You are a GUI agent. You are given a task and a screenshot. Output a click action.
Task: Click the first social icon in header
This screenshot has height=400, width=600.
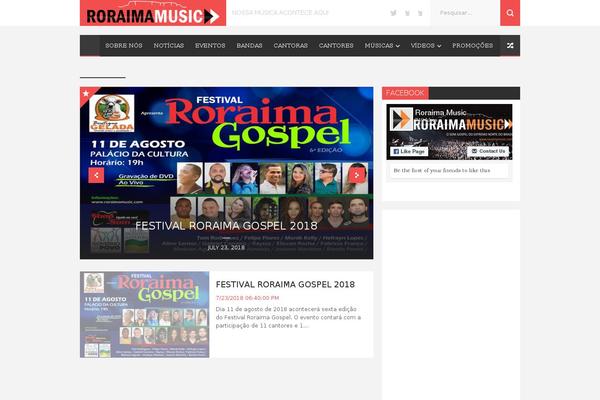[x=393, y=13]
